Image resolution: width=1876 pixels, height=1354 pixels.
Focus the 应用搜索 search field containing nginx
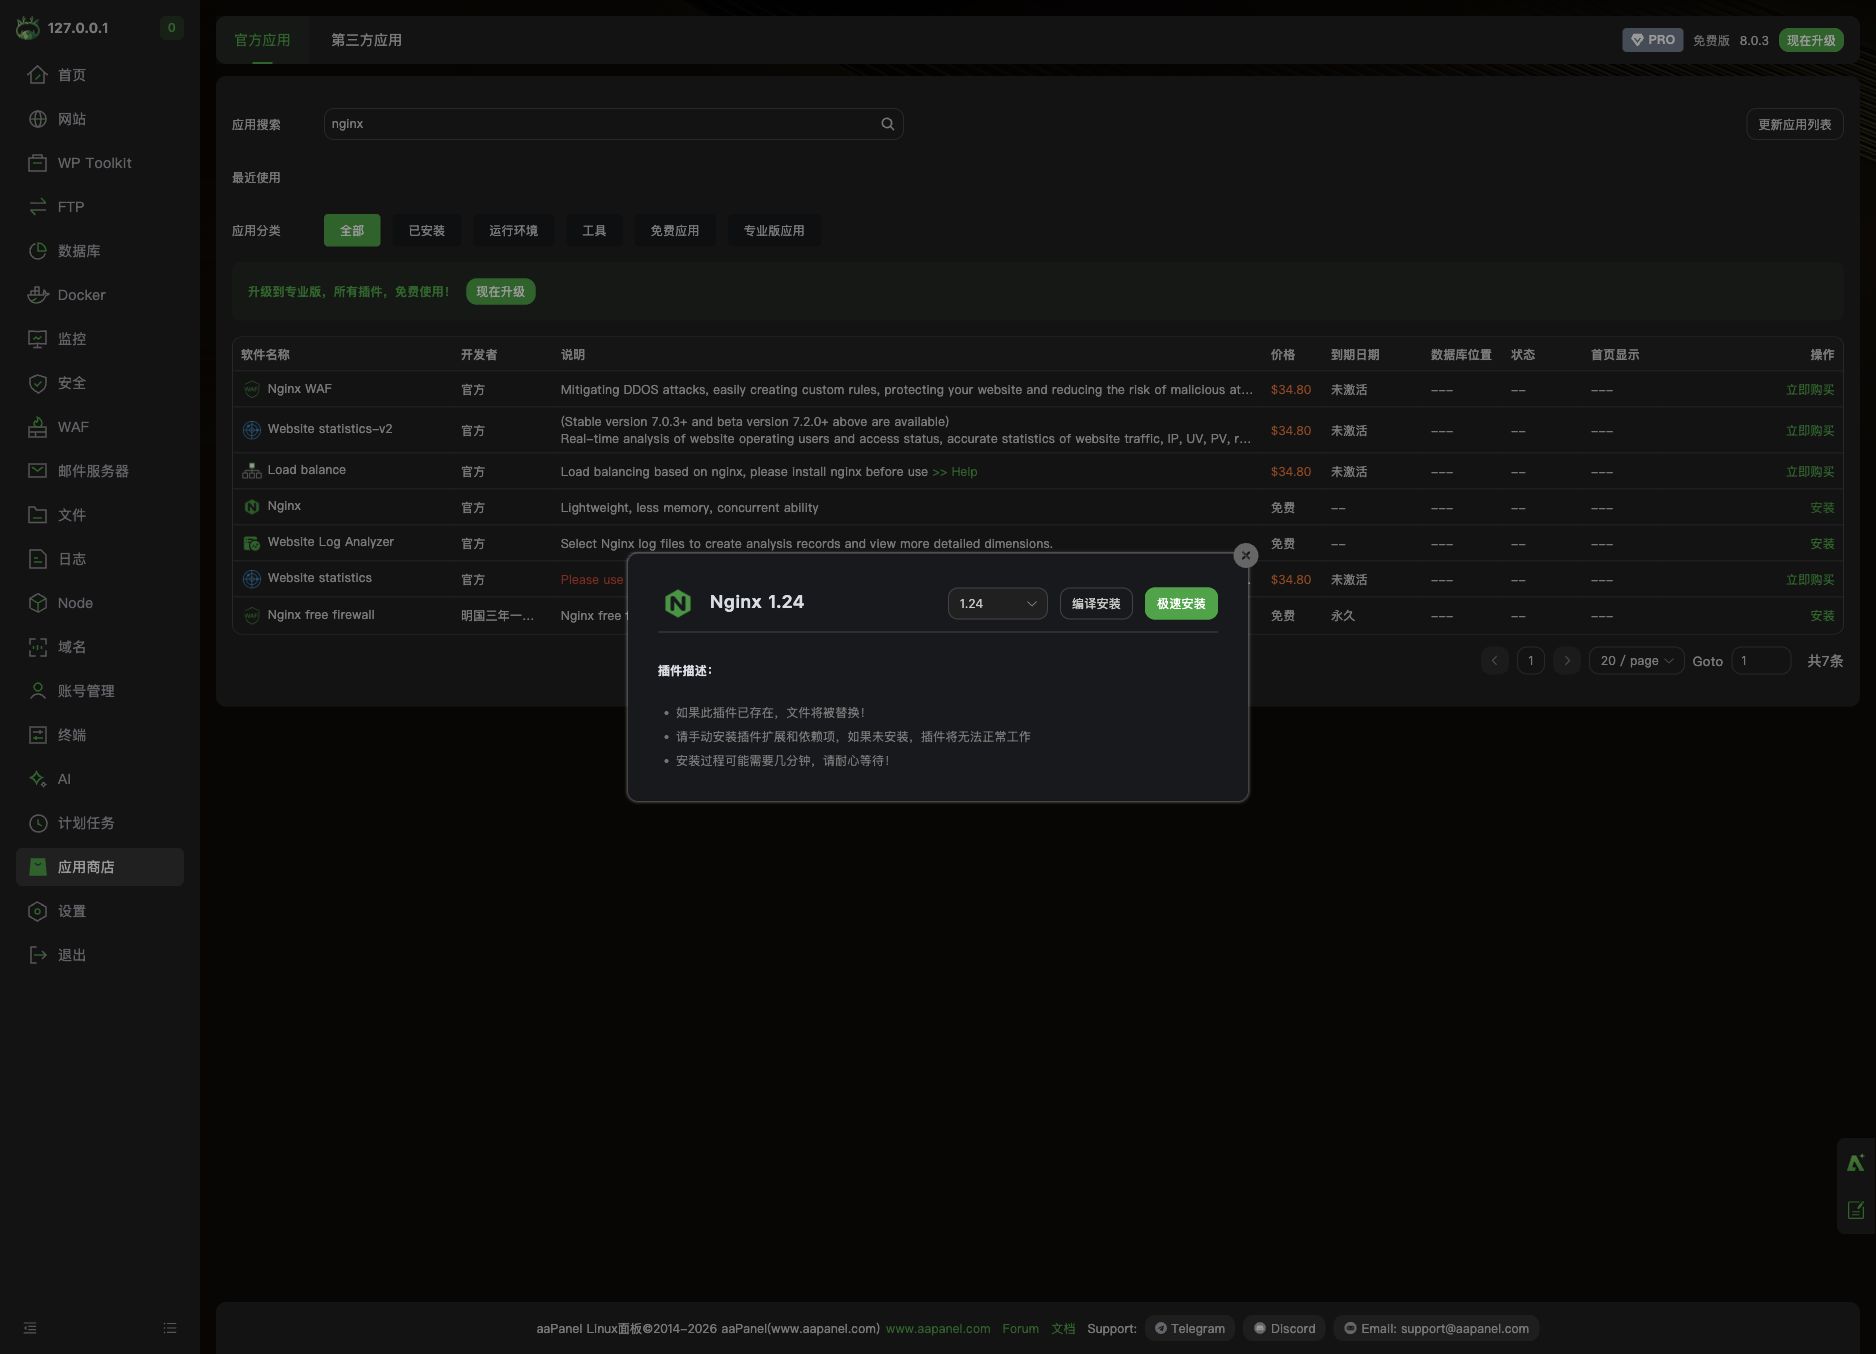(613, 124)
